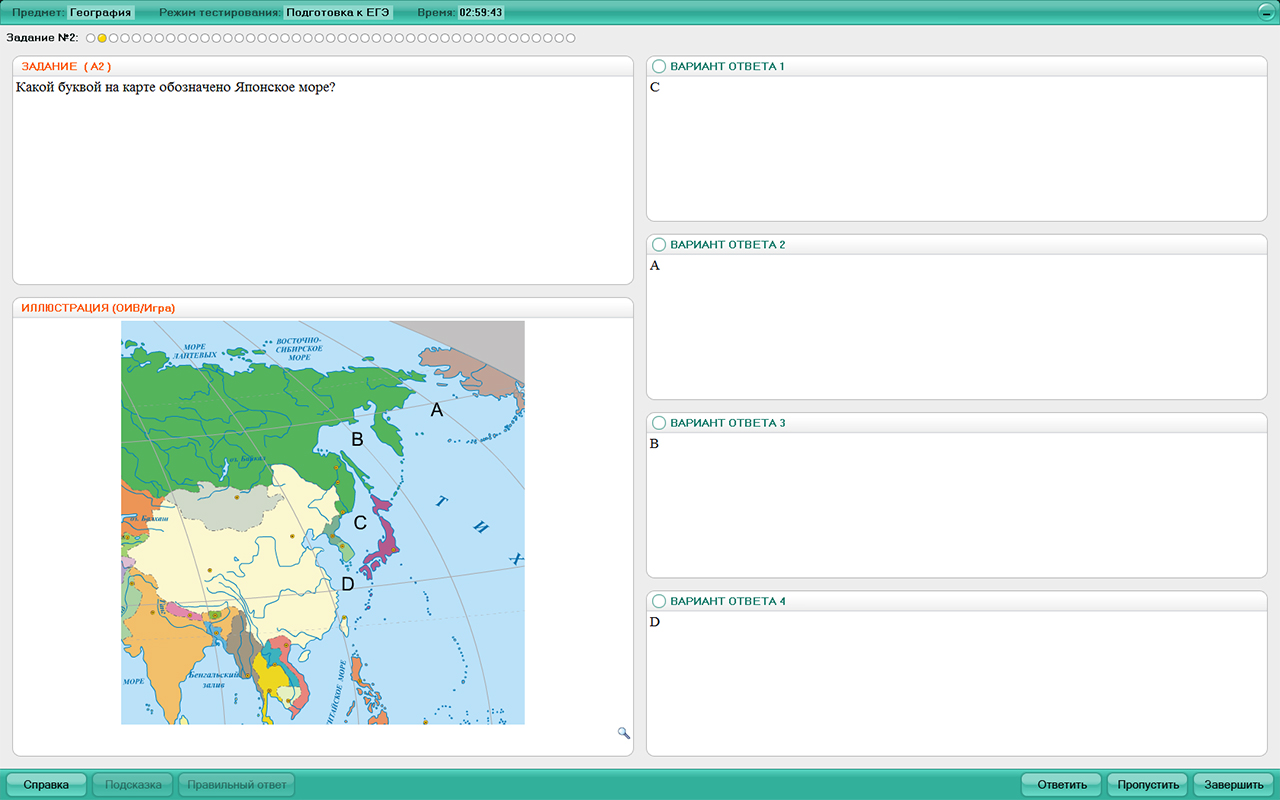Skip the question with Пропустить
The image size is (1280, 800).
pyautogui.click(x=1147, y=785)
